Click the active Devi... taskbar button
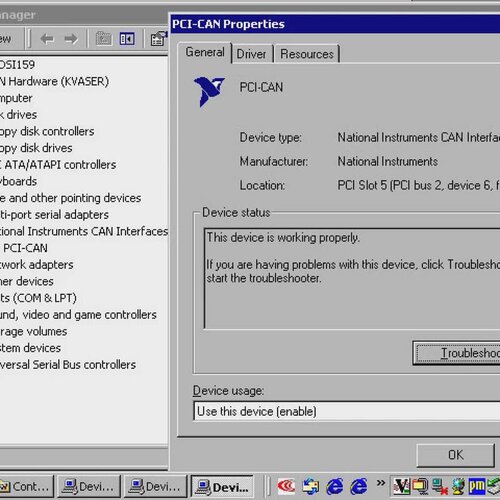 pyautogui.click(x=222, y=487)
